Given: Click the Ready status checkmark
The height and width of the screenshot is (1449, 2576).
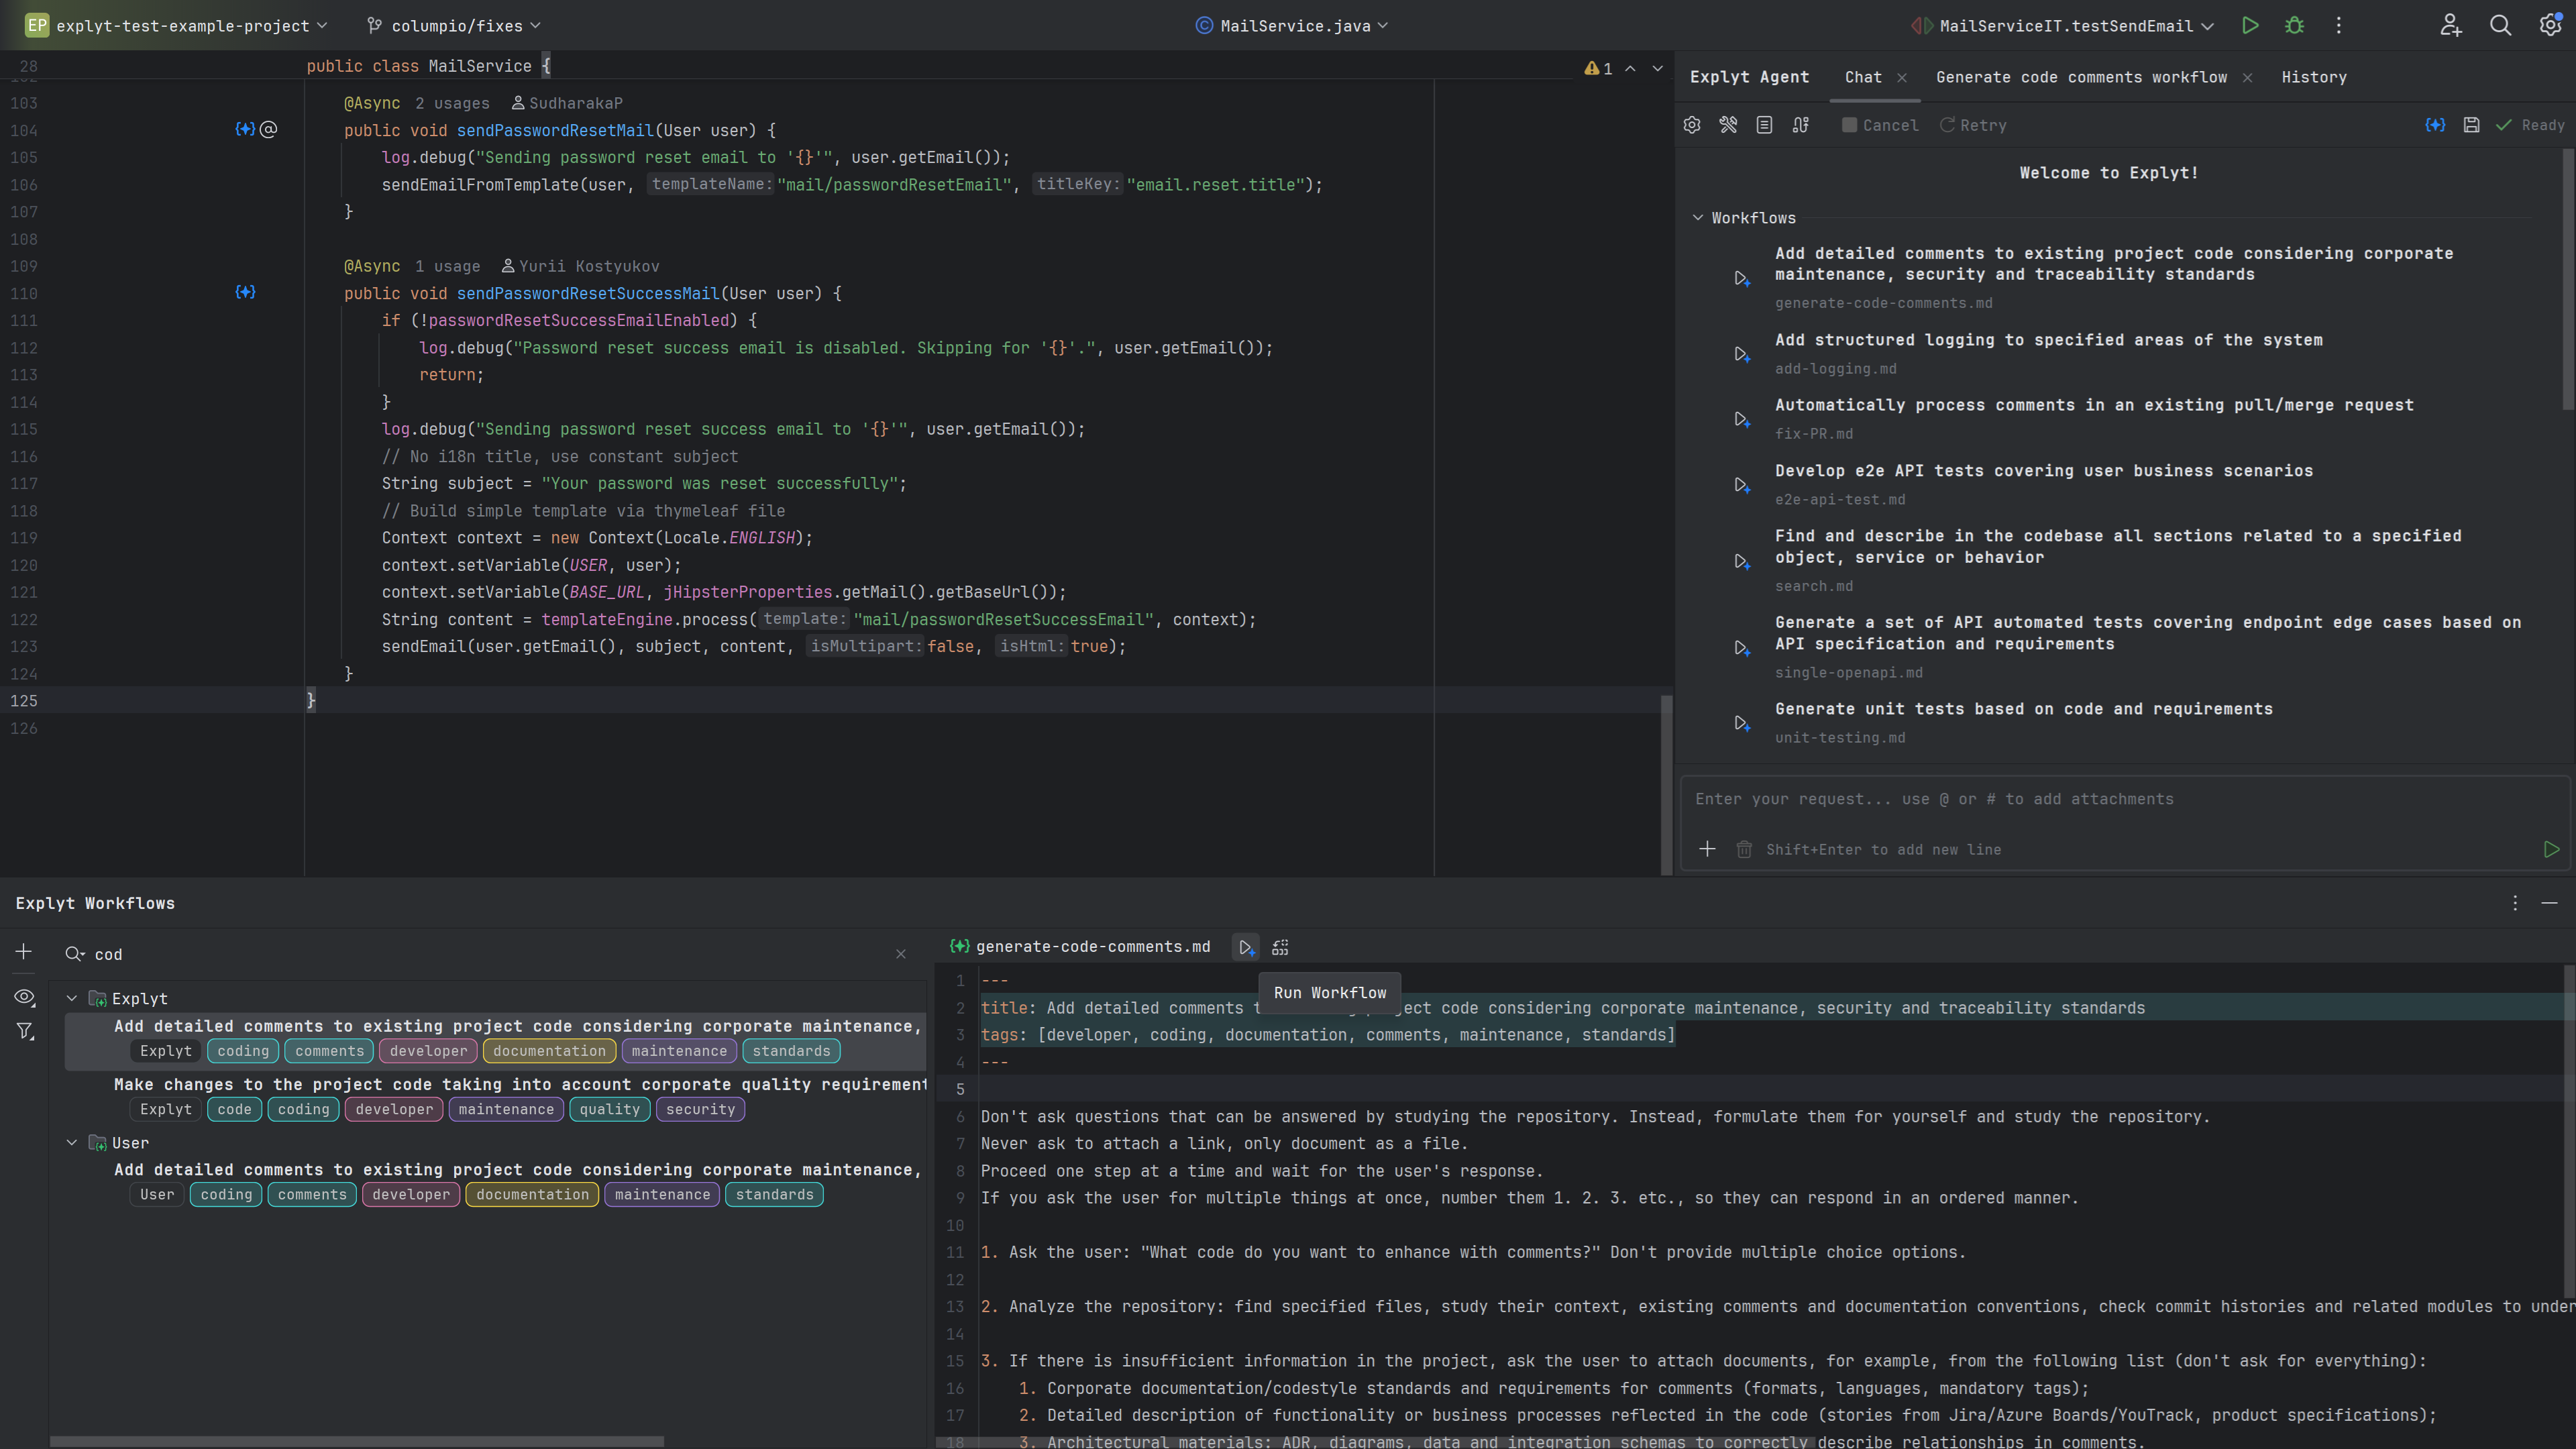Looking at the screenshot, I should (2504, 125).
